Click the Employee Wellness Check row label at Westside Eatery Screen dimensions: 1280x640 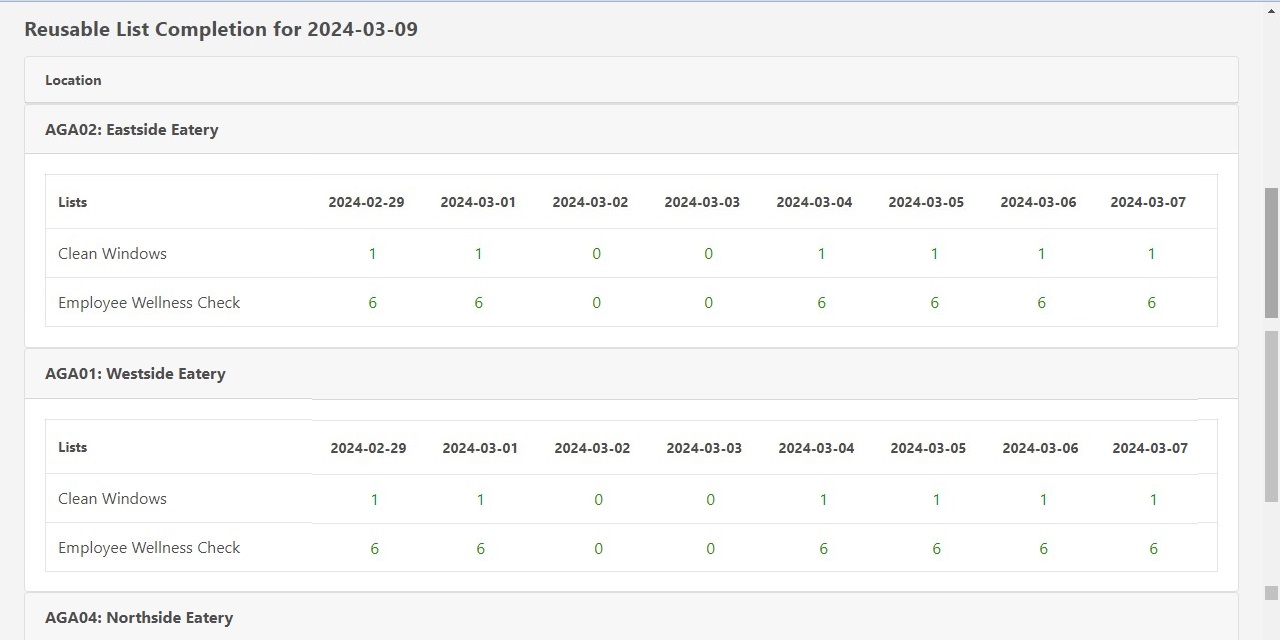[148, 547]
